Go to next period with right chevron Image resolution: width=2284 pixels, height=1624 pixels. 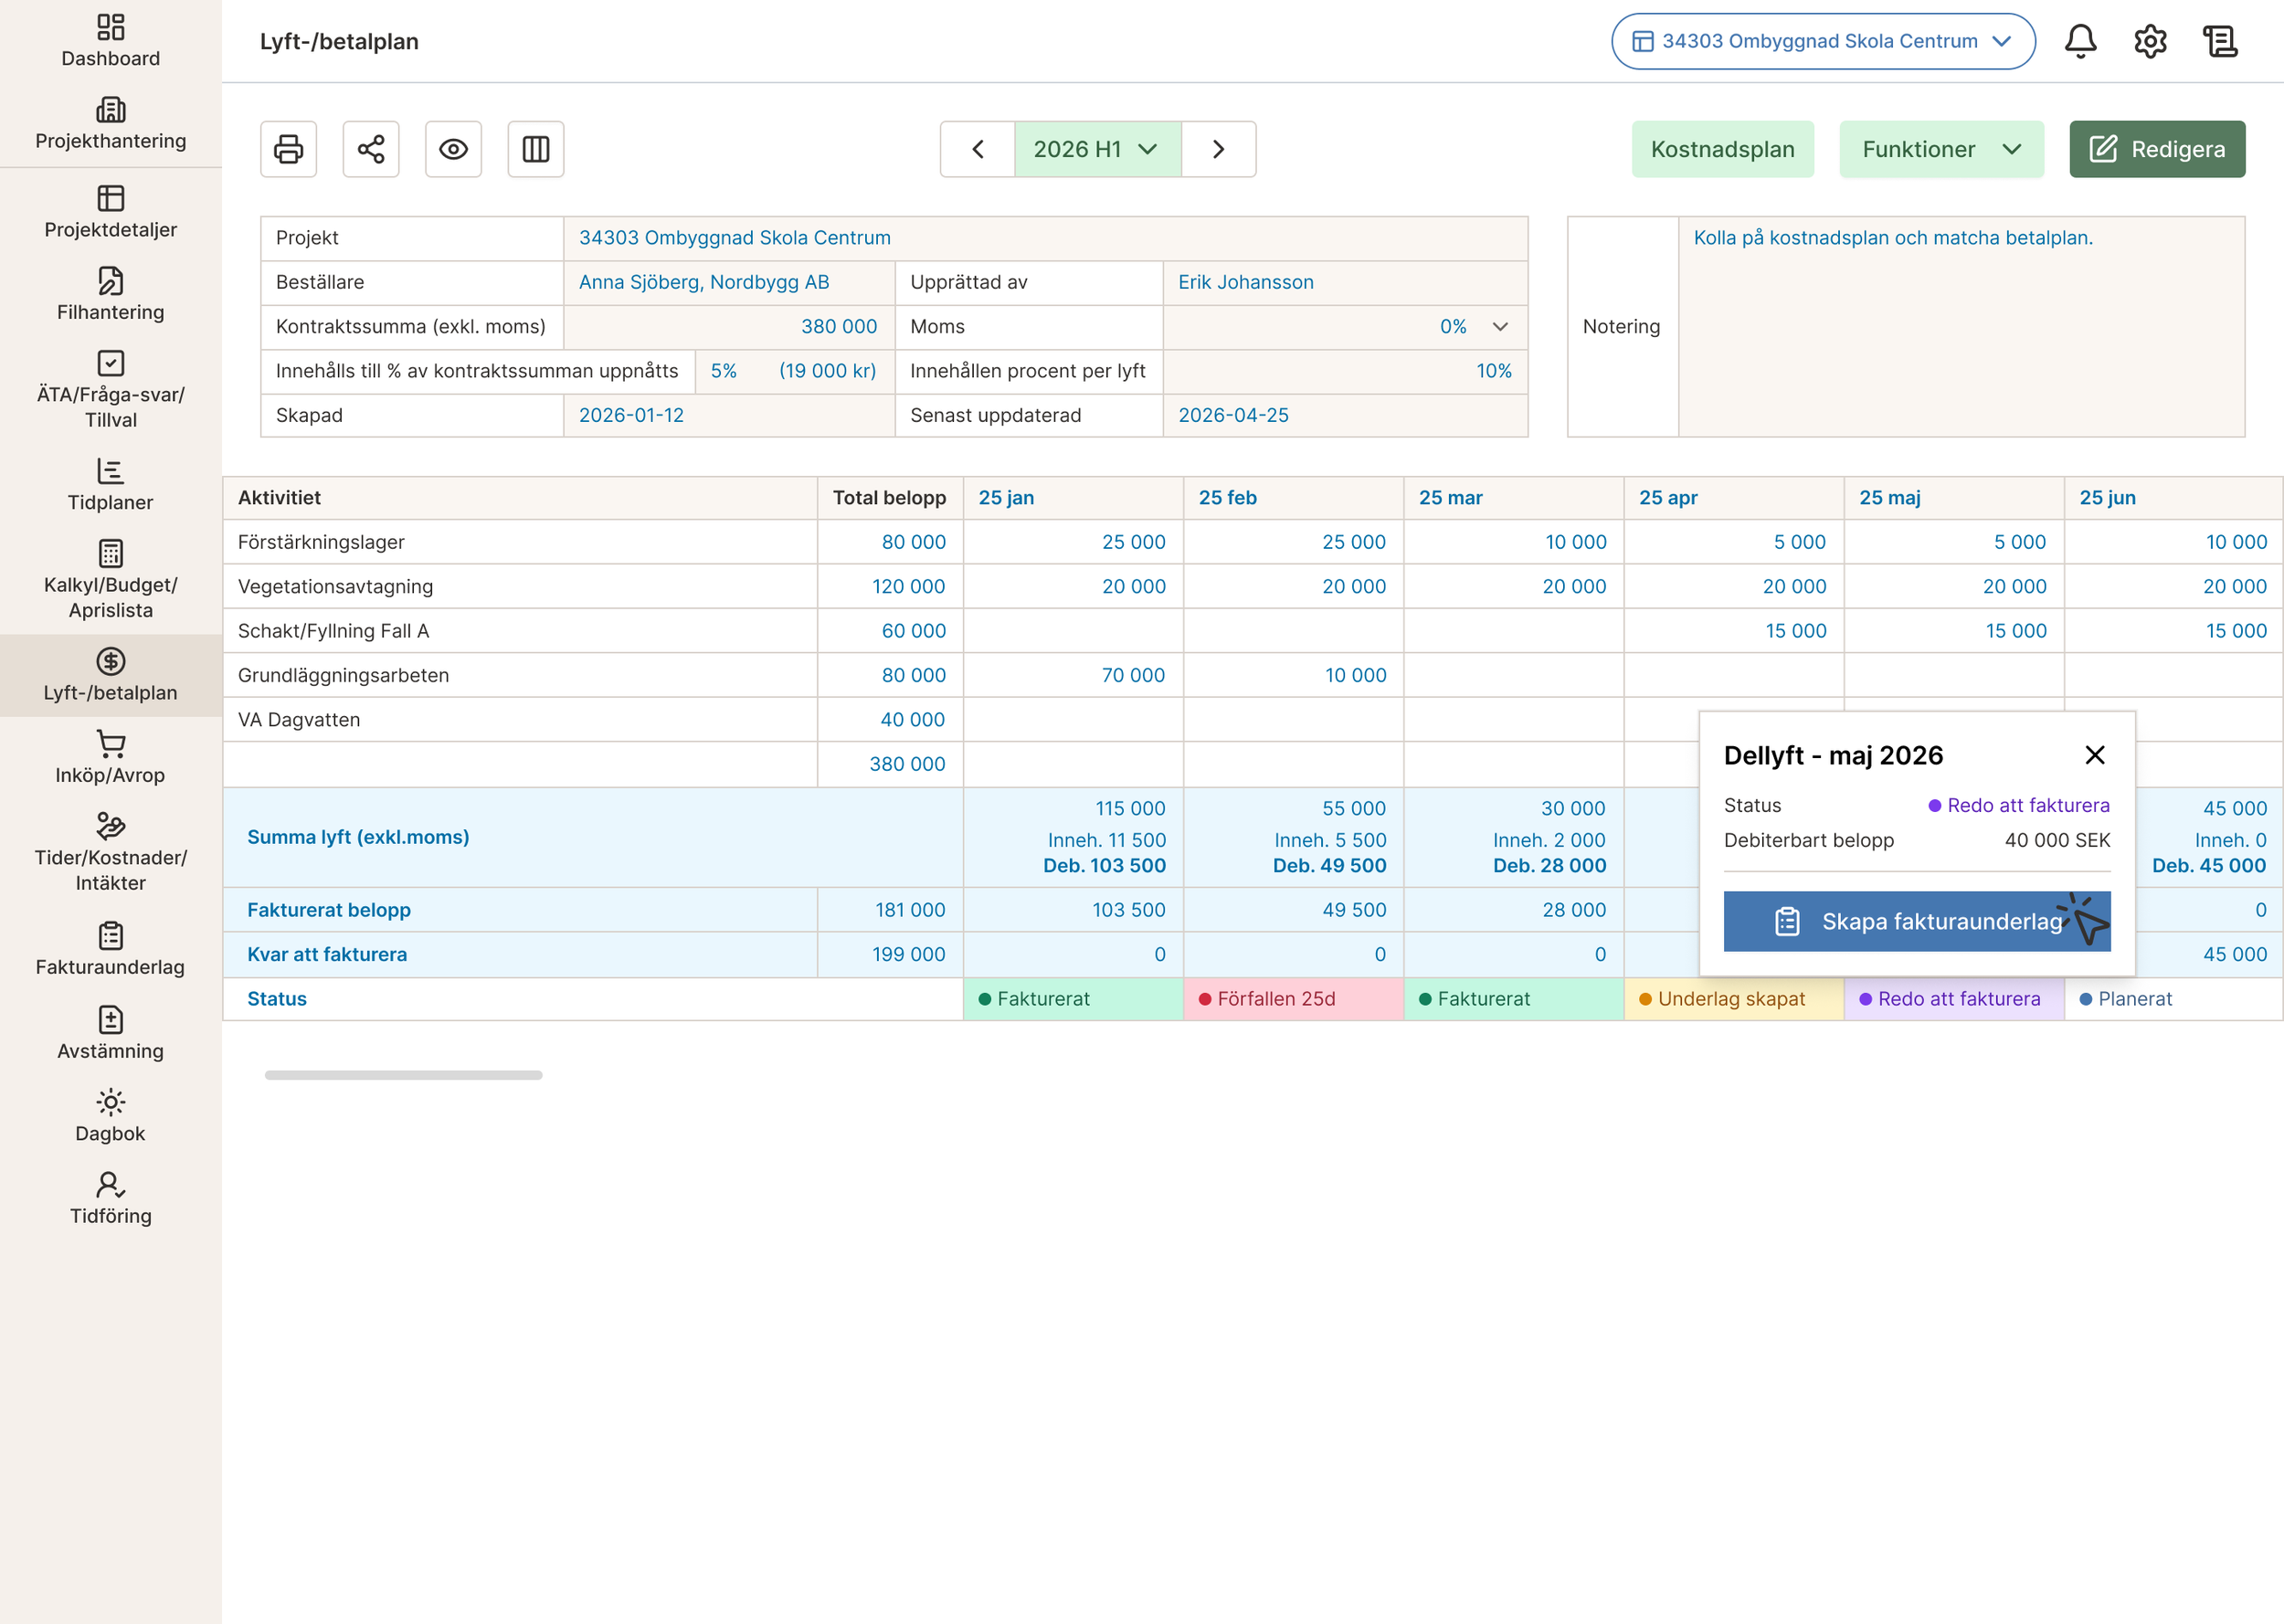coord(1218,149)
